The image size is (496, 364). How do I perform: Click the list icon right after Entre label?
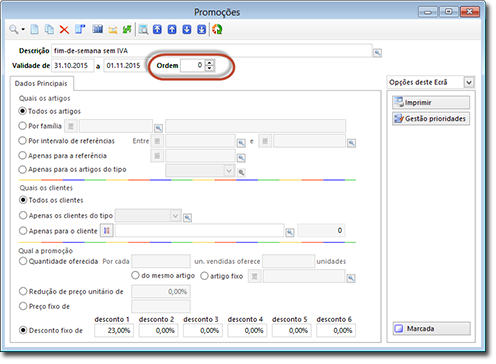(x=157, y=141)
